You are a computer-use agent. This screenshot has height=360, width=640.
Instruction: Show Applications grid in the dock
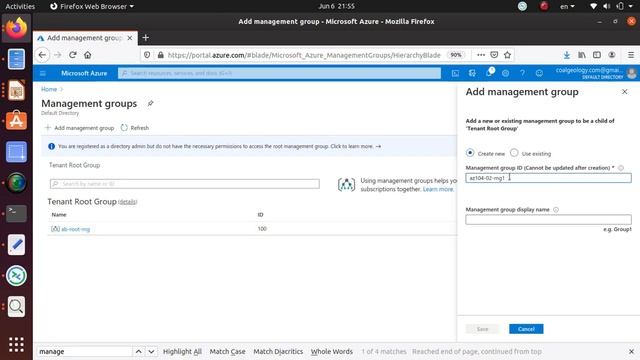(x=16, y=344)
